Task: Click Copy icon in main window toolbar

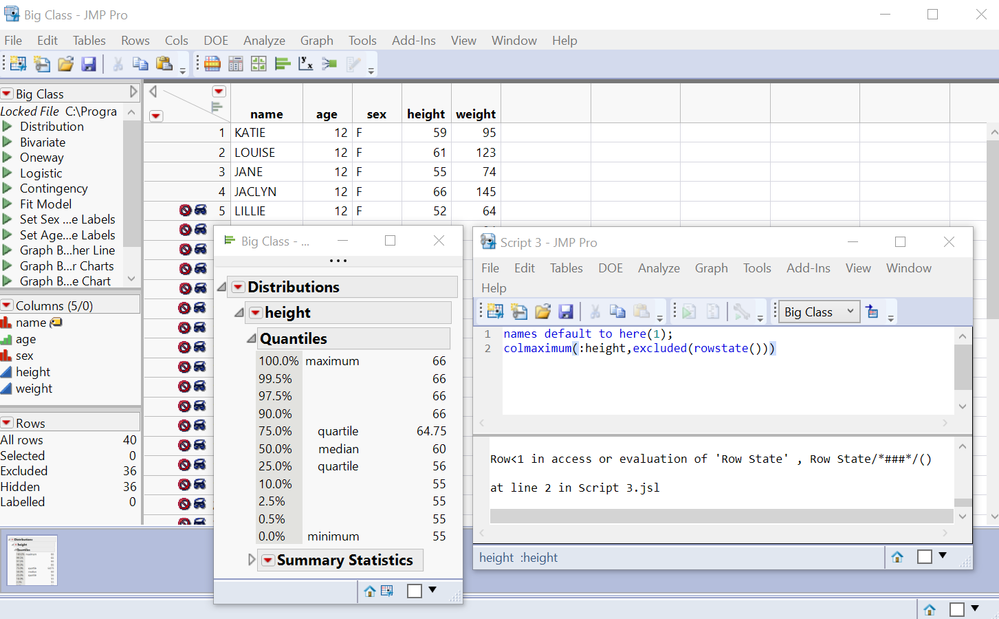Action: 140,64
